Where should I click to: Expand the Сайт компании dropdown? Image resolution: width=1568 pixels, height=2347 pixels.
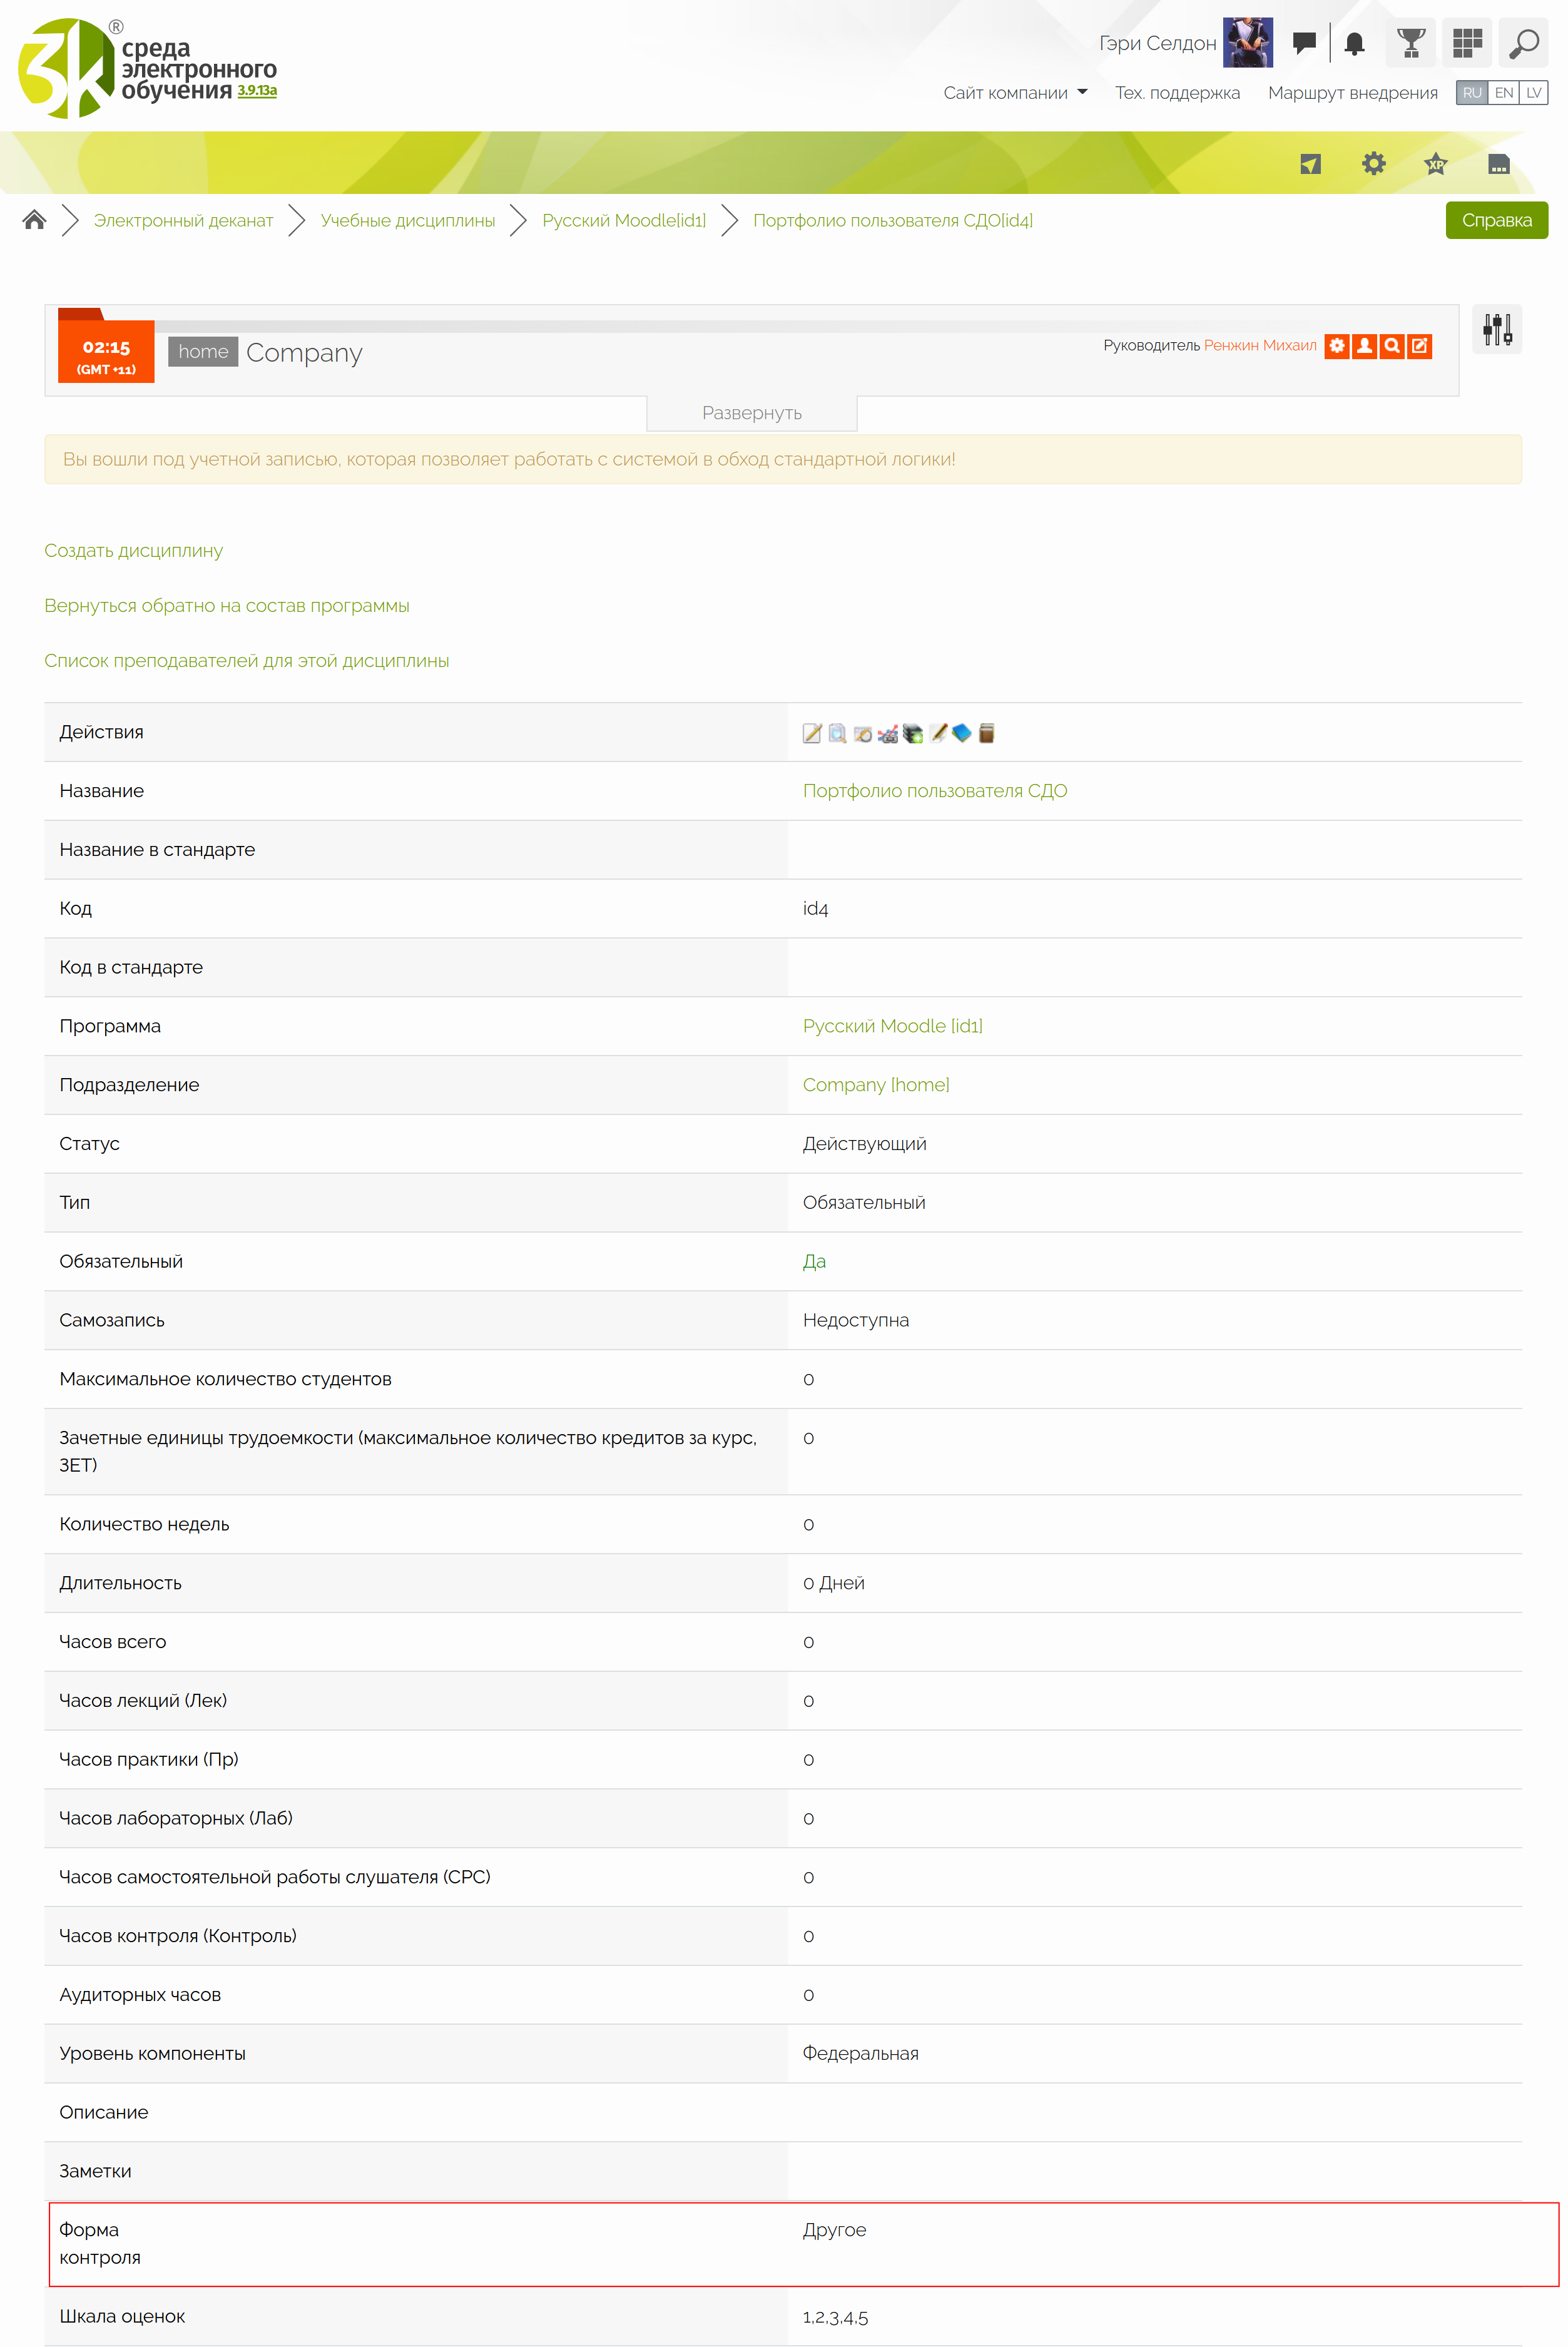1014,93
